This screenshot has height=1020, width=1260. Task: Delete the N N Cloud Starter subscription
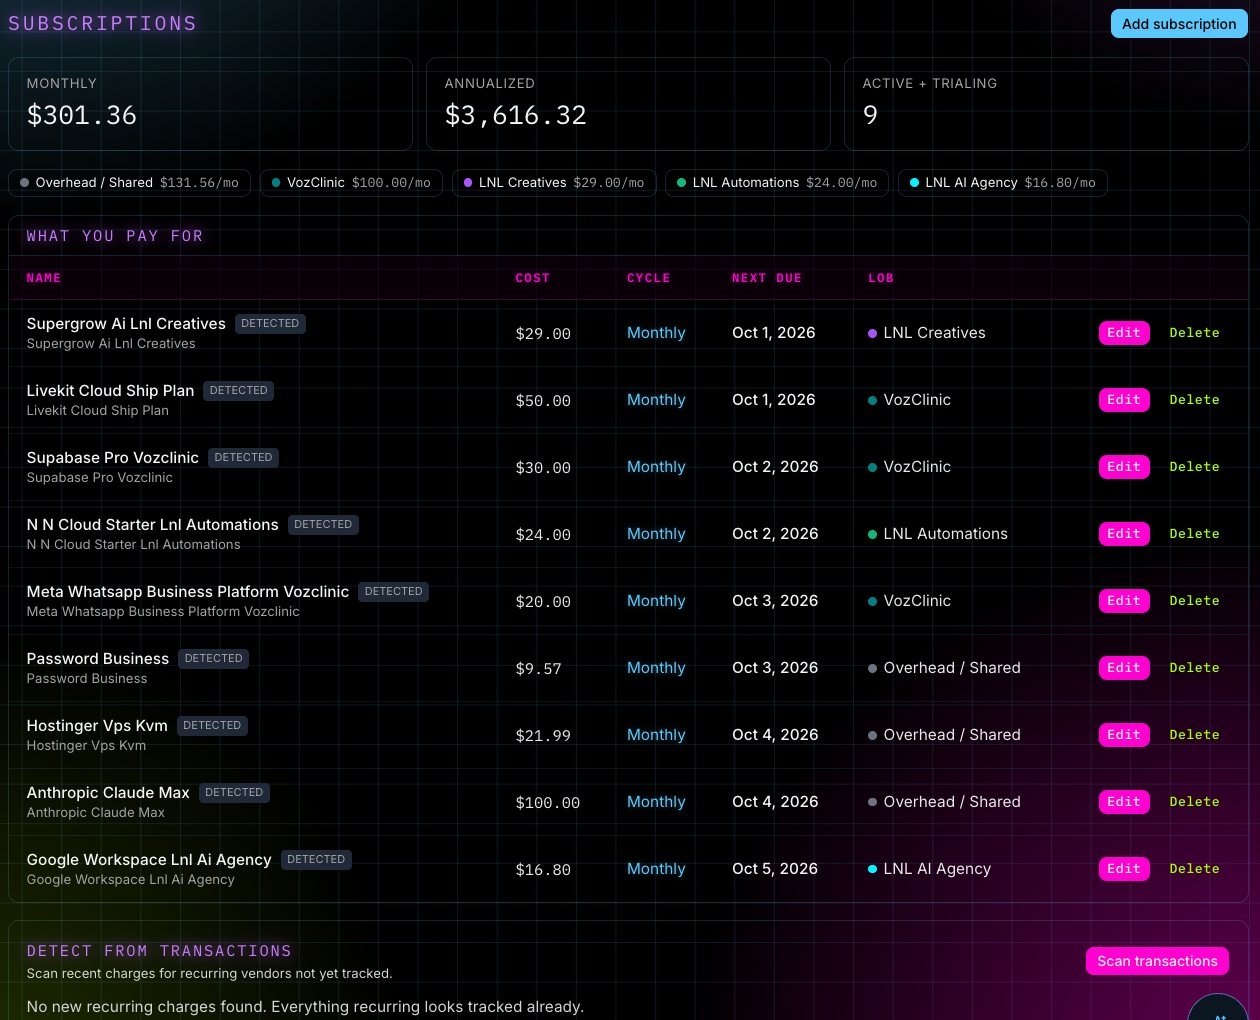click(1194, 534)
